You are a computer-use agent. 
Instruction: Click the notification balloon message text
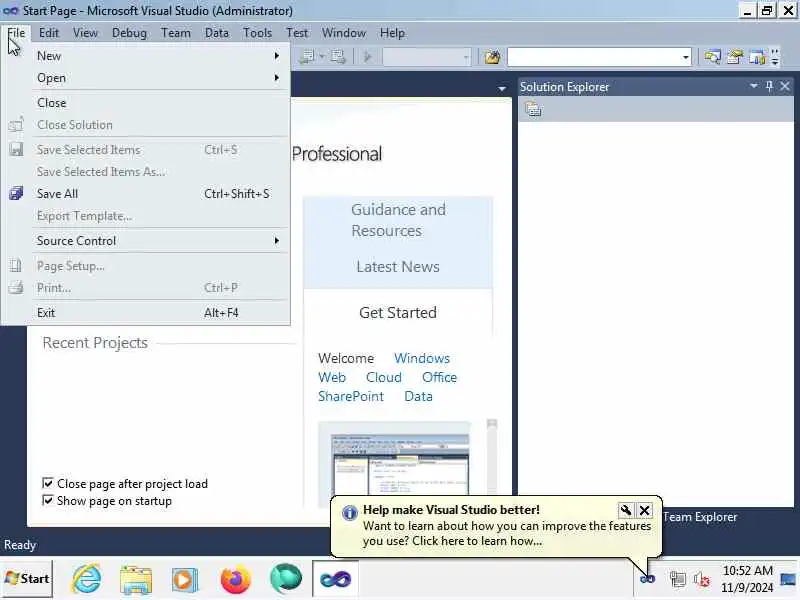(x=507, y=533)
